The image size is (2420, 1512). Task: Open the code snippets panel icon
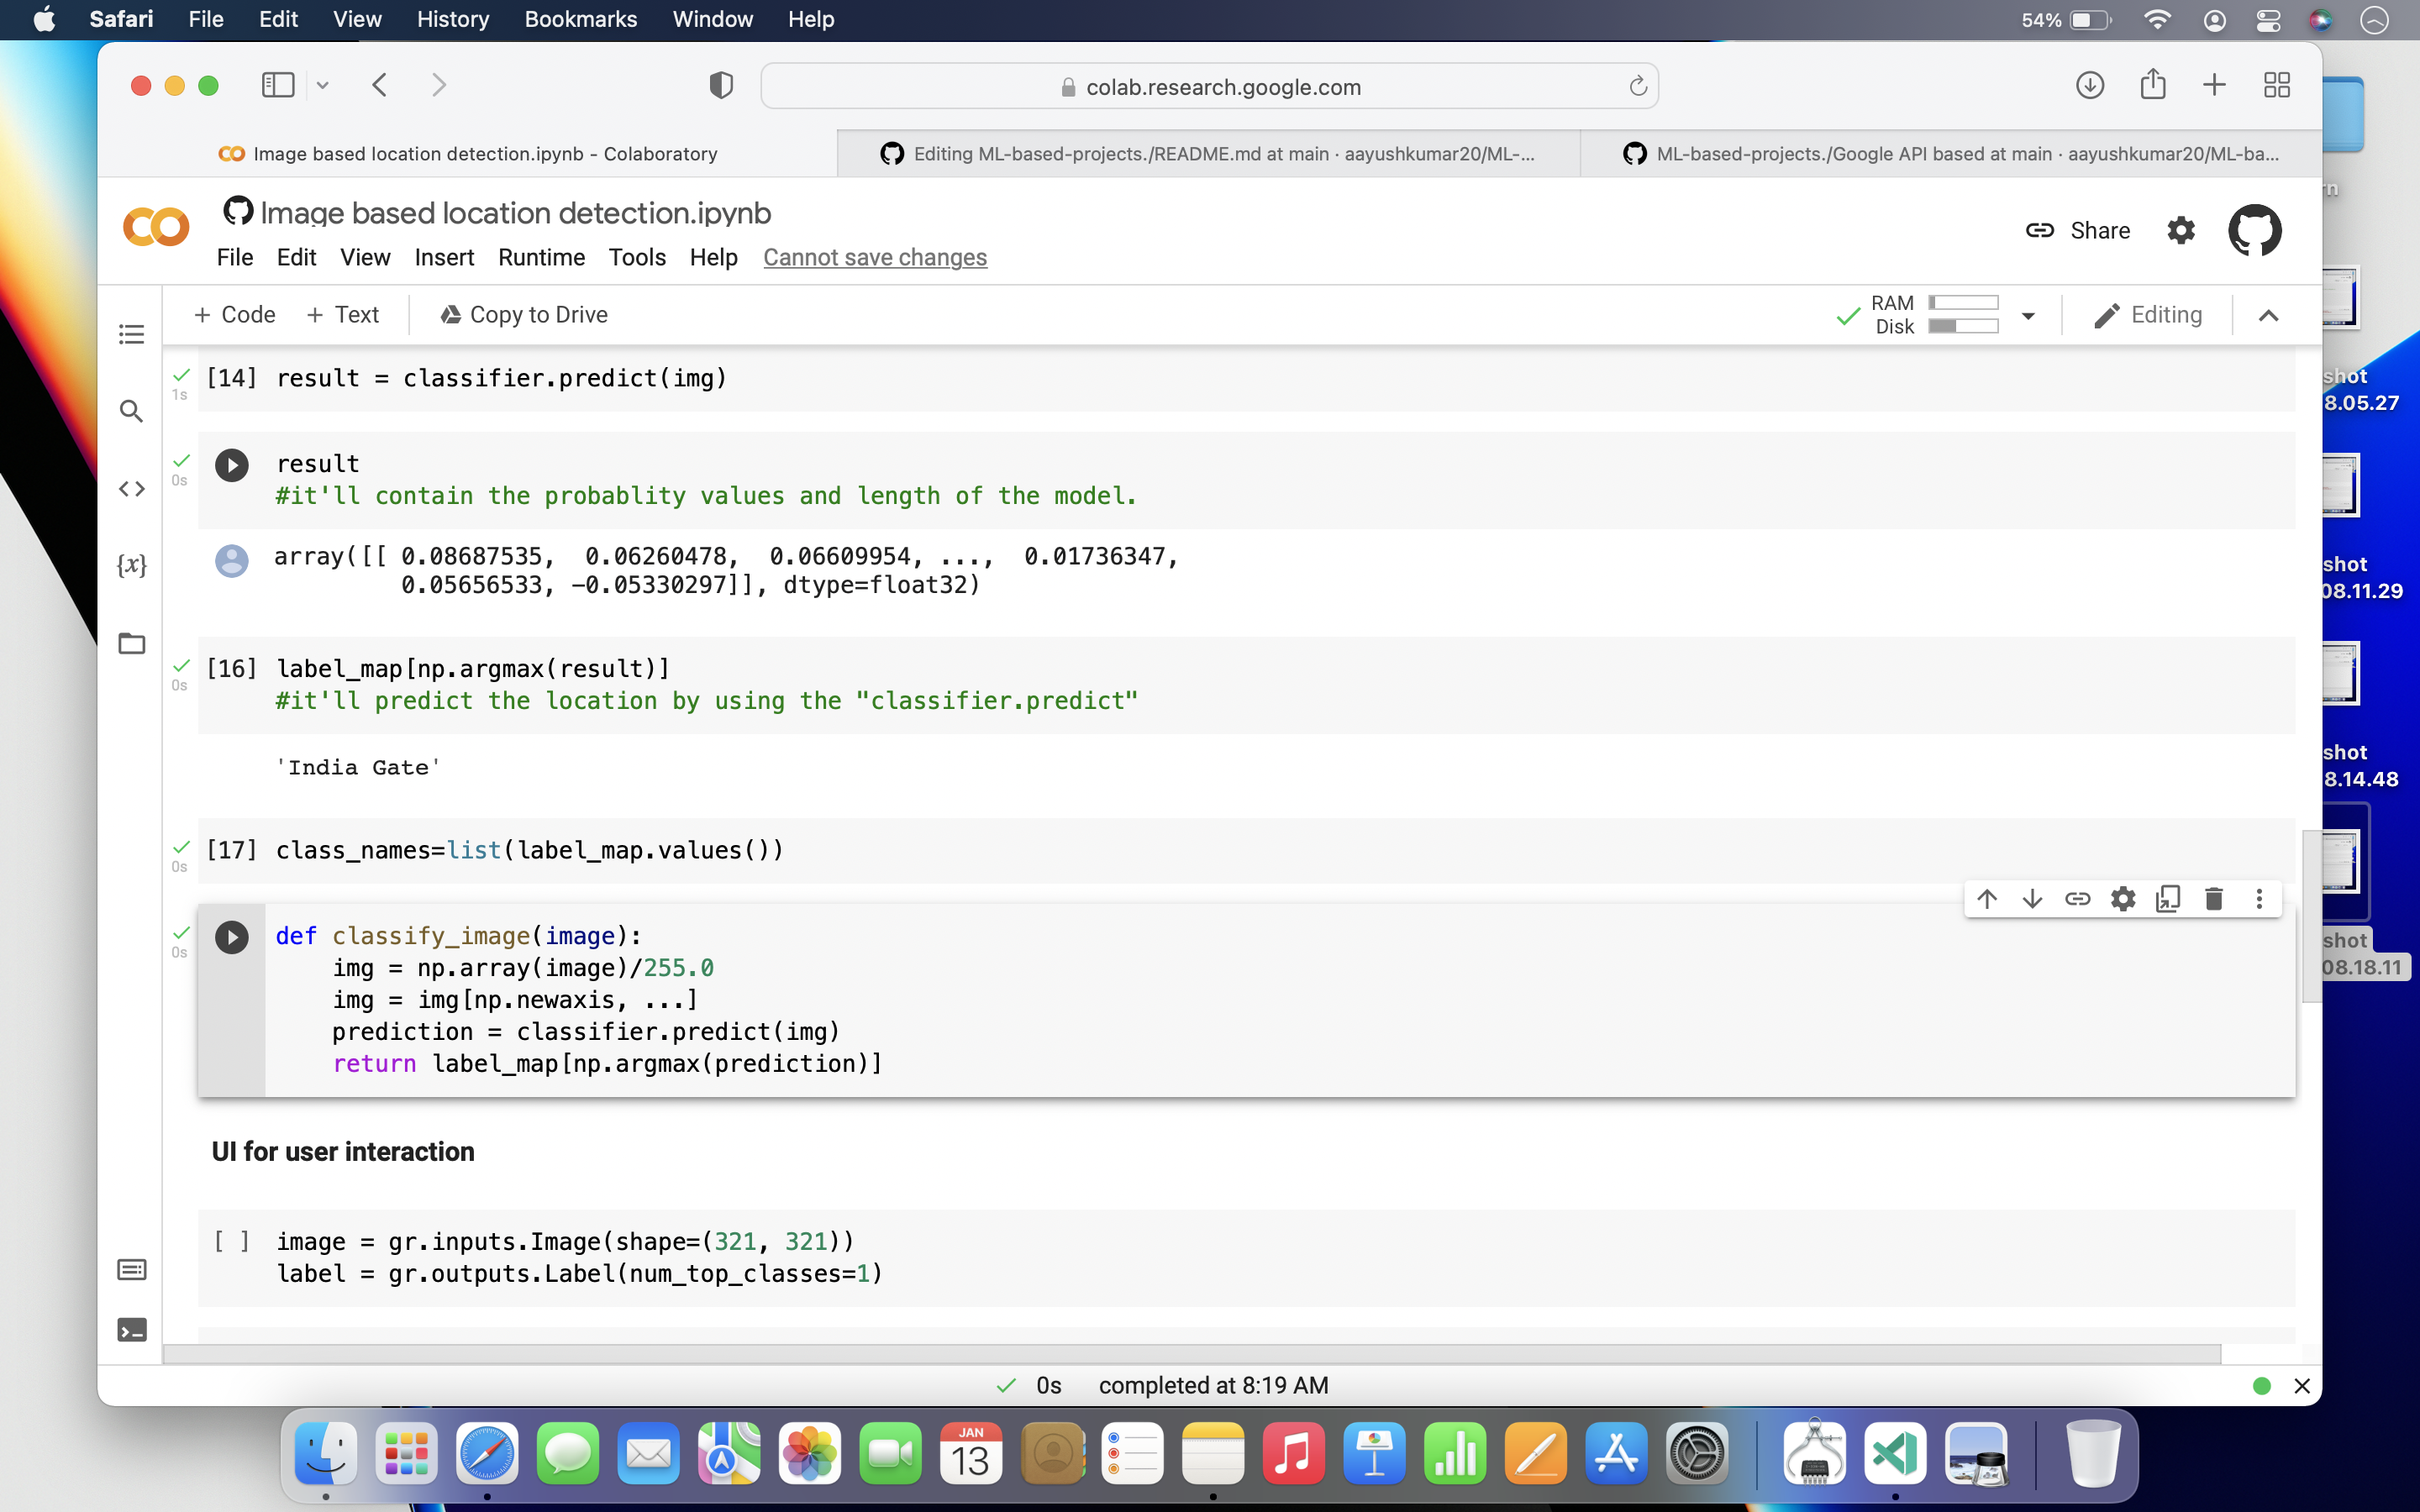131,488
